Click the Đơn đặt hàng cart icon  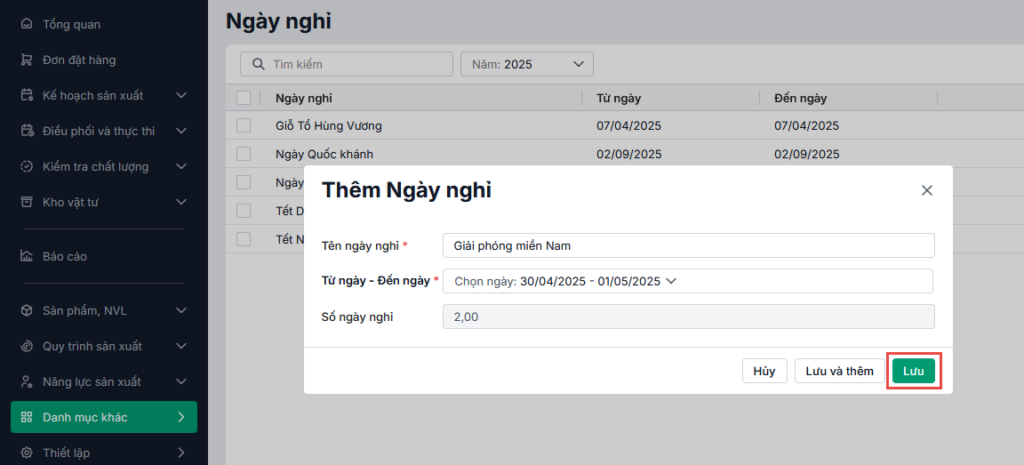pyautogui.click(x=26, y=60)
